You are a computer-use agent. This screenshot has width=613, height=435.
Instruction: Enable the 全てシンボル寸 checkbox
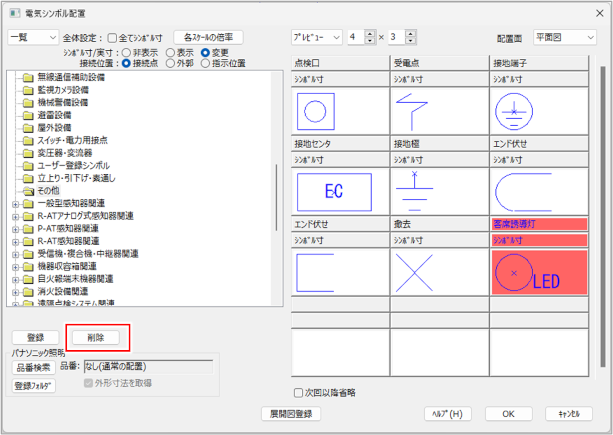click(112, 37)
